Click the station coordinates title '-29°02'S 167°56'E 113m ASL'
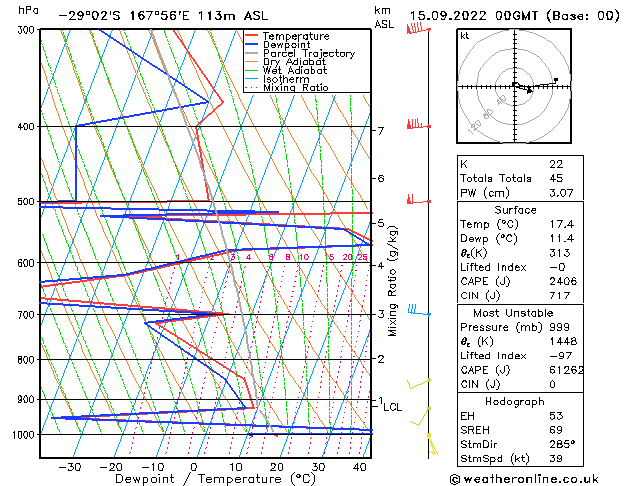 tap(163, 16)
